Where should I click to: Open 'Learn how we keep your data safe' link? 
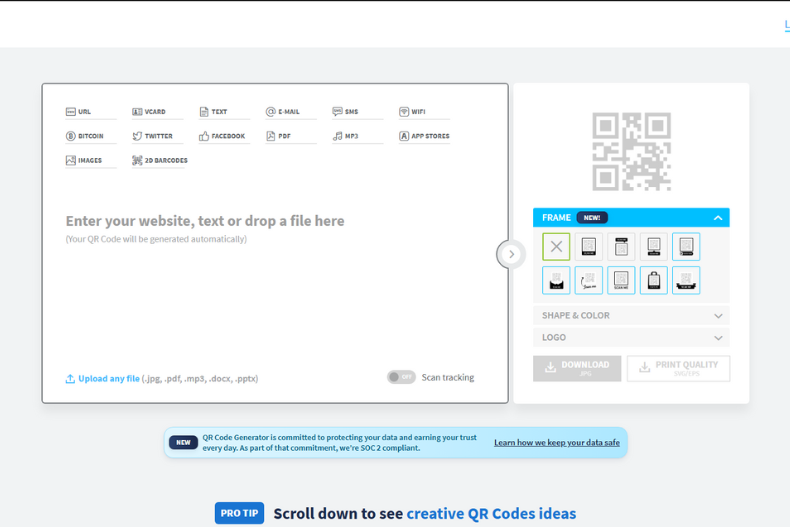556,442
